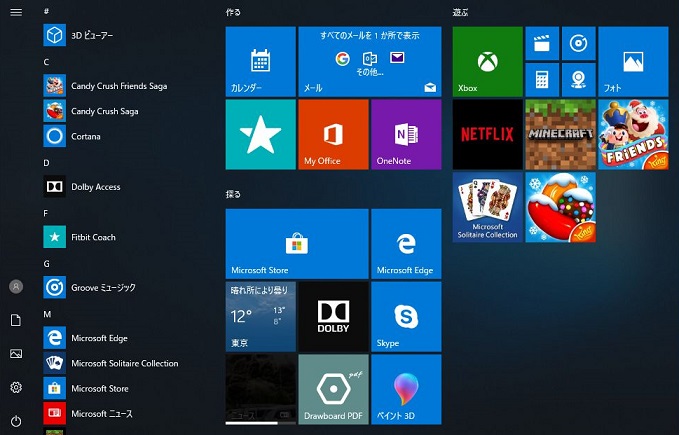This screenshot has width=679, height=435.
Task: Open the Drawboard PDF tile
Action: 333,388
